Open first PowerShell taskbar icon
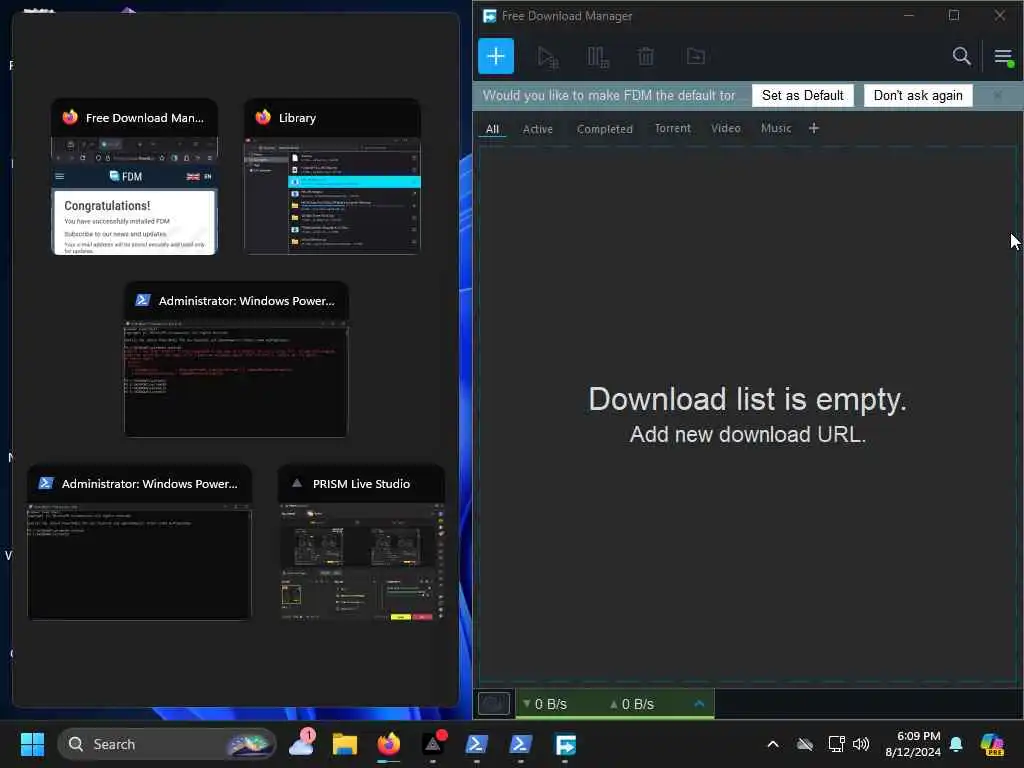Image resolution: width=1024 pixels, height=768 pixels. point(477,744)
